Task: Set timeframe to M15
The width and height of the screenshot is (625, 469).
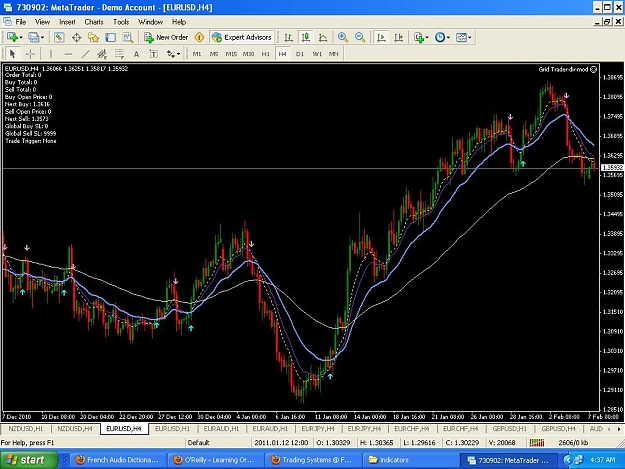Action: click(231, 54)
